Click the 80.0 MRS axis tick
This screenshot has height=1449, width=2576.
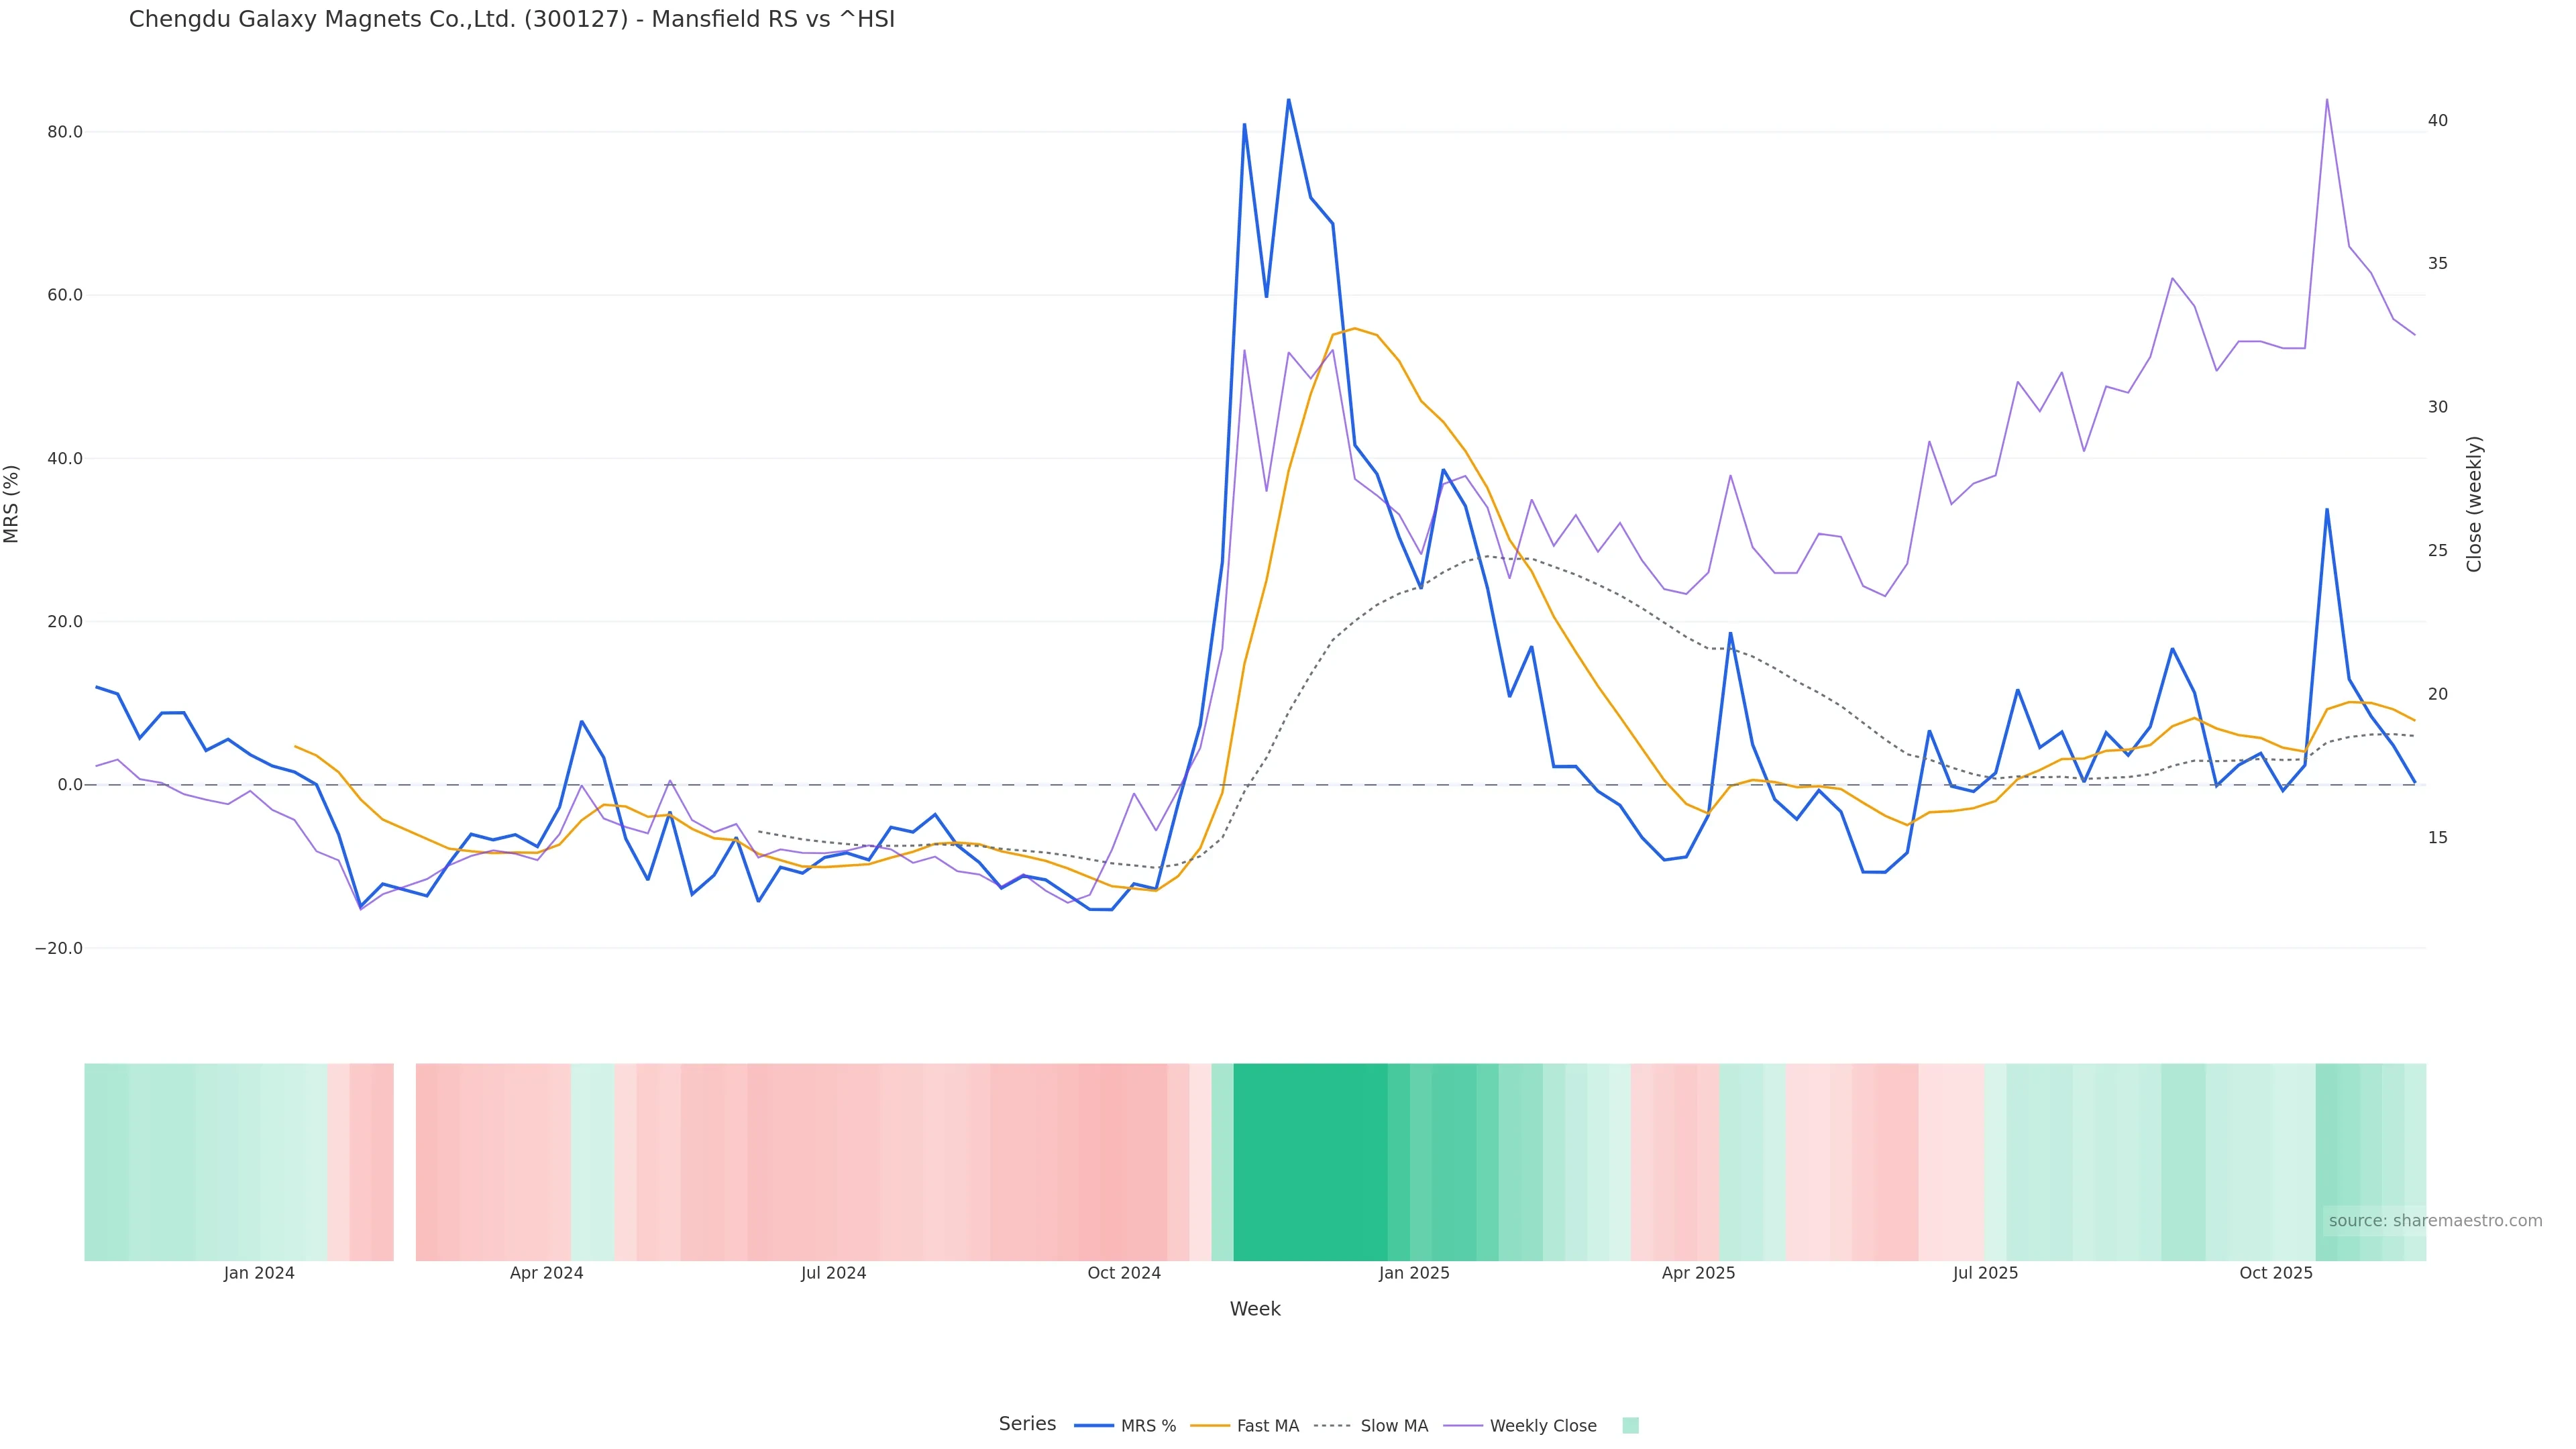point(65,132)
